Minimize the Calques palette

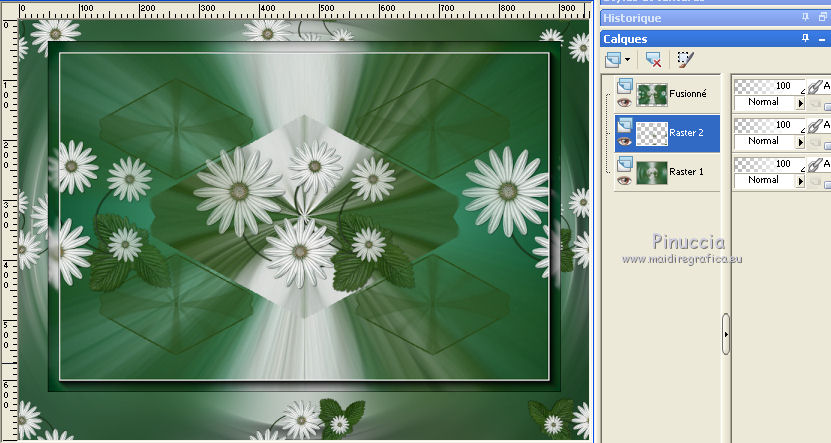click(822, 39)
